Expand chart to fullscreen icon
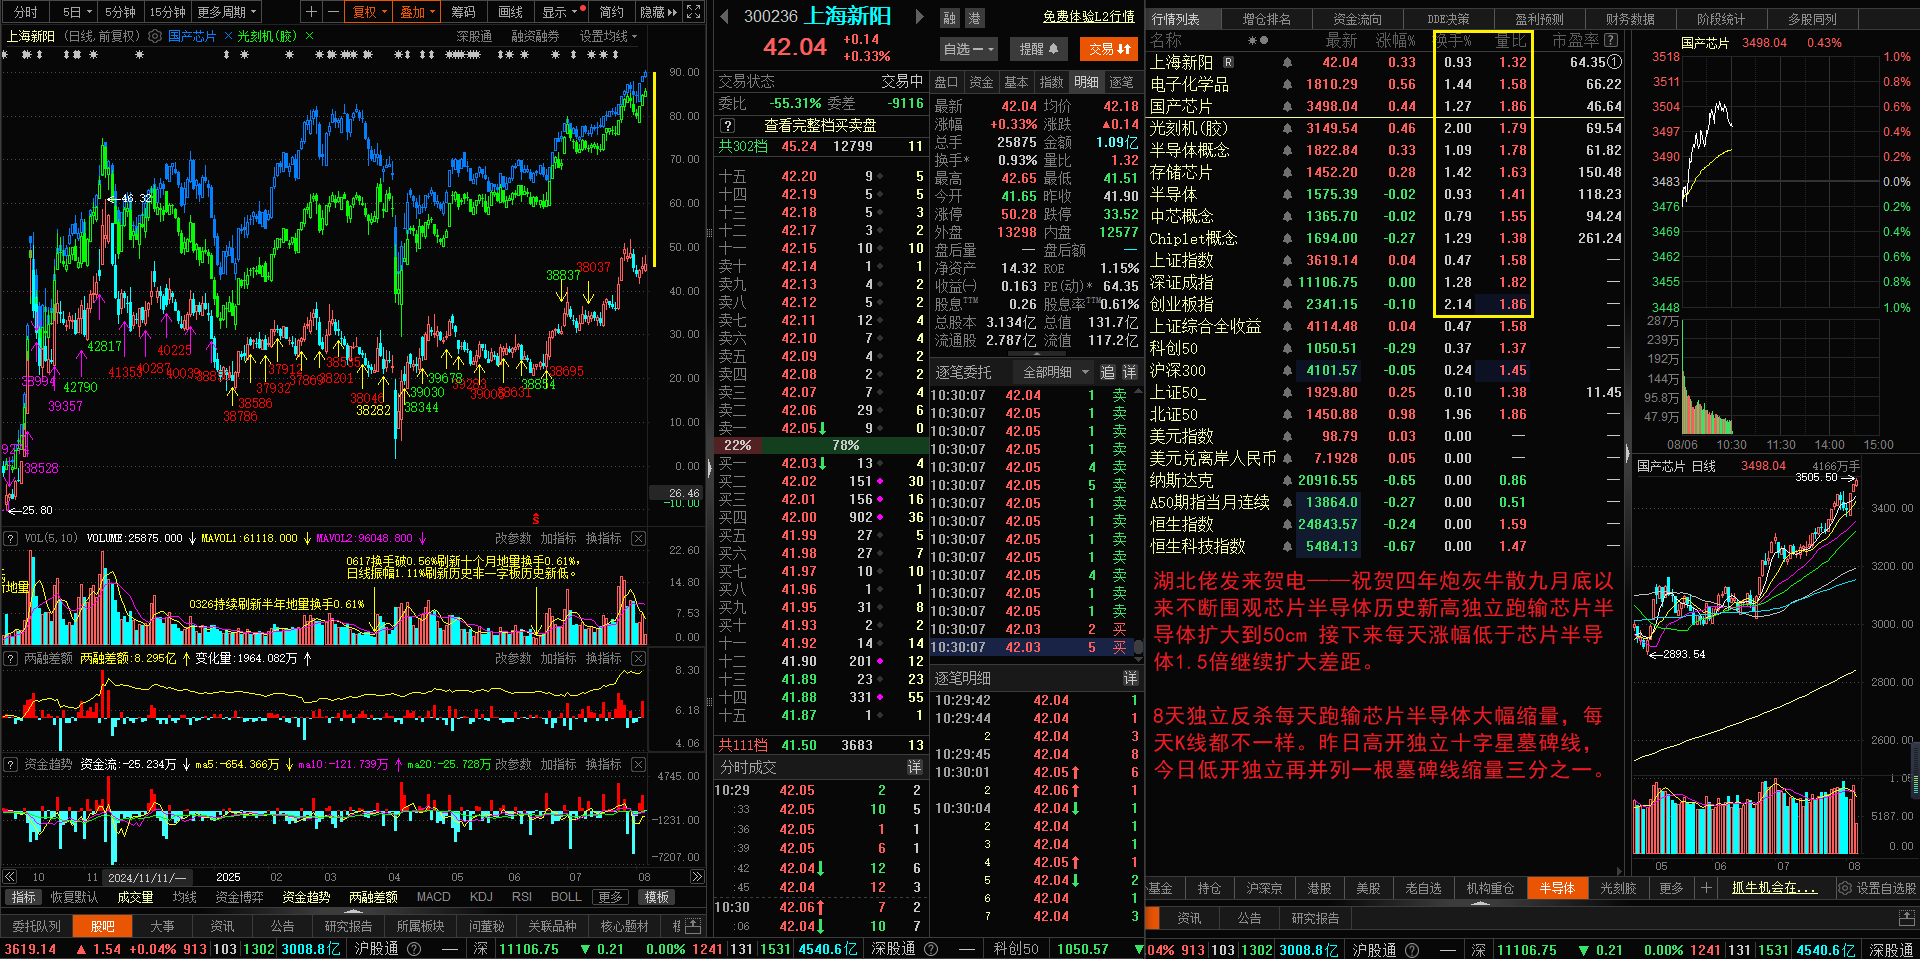 coord(694,12)
